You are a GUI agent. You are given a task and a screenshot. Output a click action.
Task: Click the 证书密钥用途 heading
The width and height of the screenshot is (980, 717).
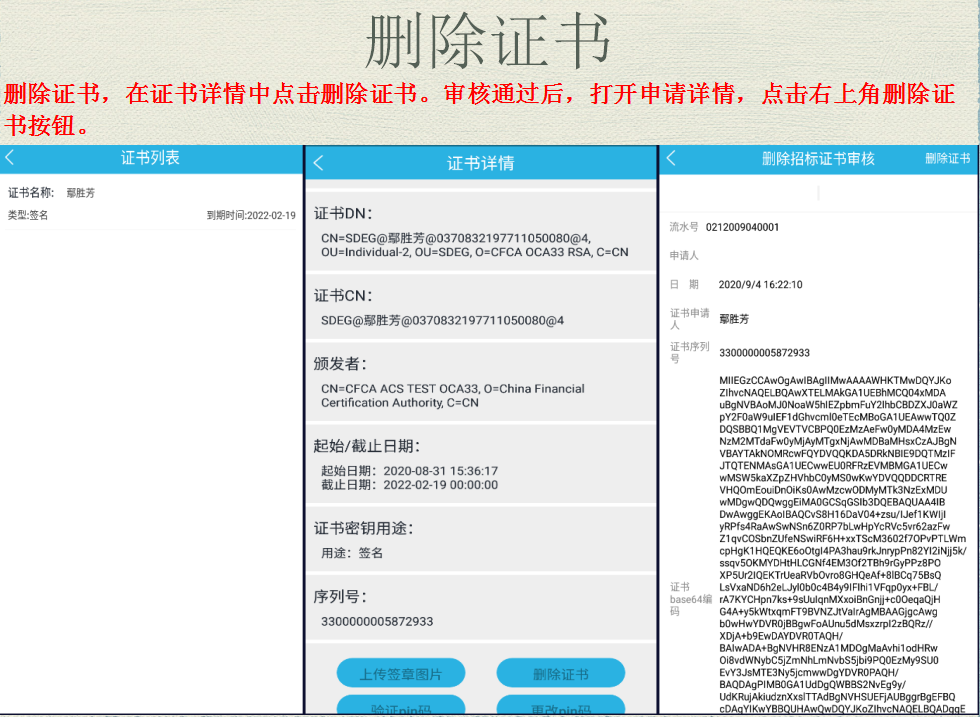click(x=363, y=529)
